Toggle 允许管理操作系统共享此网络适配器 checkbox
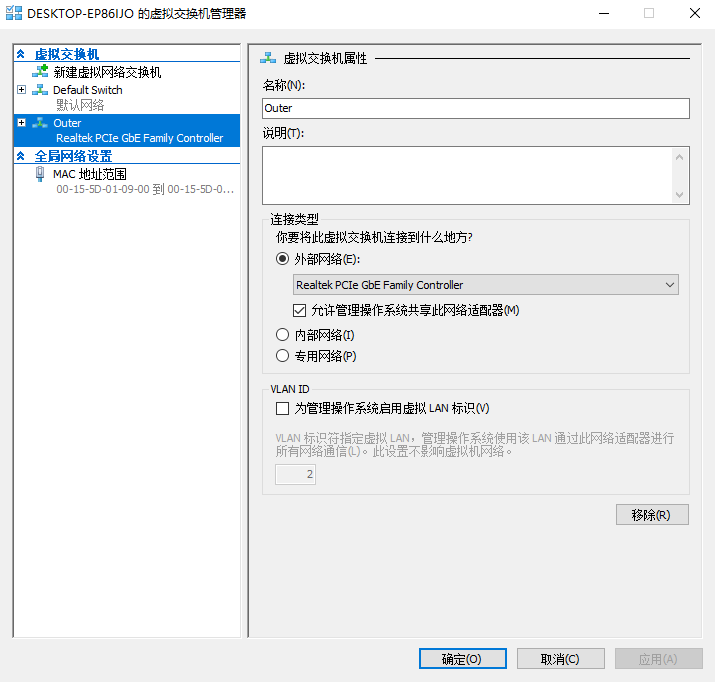Screen dimensions: 715x682 coord(299,310)
